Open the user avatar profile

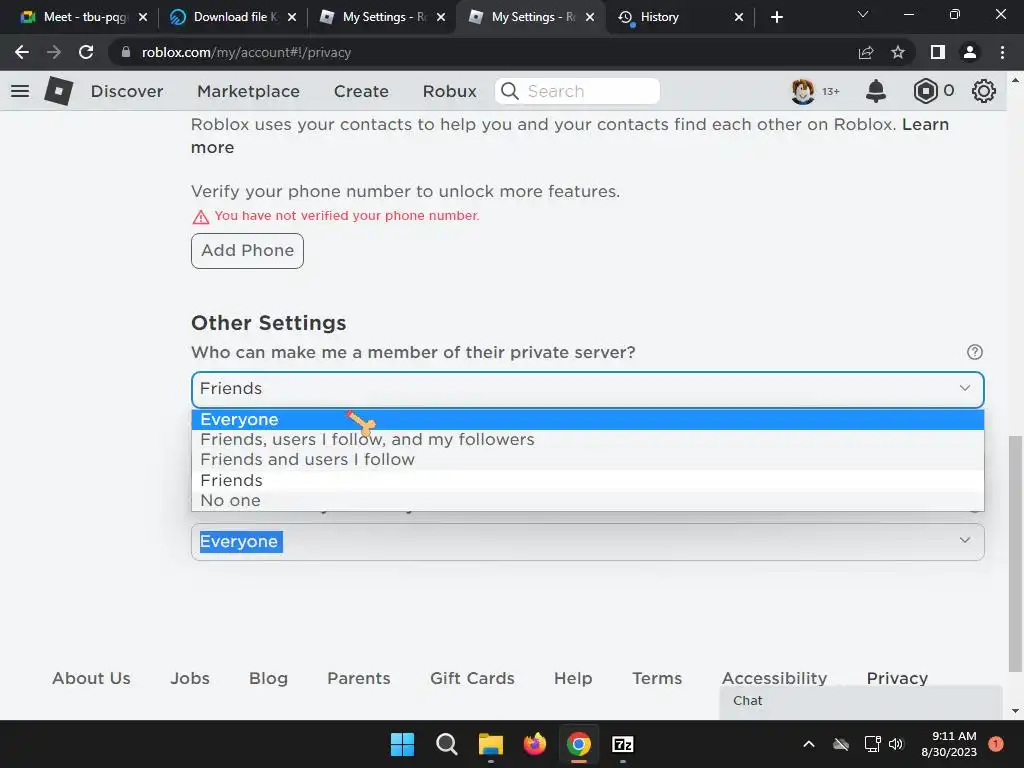[803, 91]
